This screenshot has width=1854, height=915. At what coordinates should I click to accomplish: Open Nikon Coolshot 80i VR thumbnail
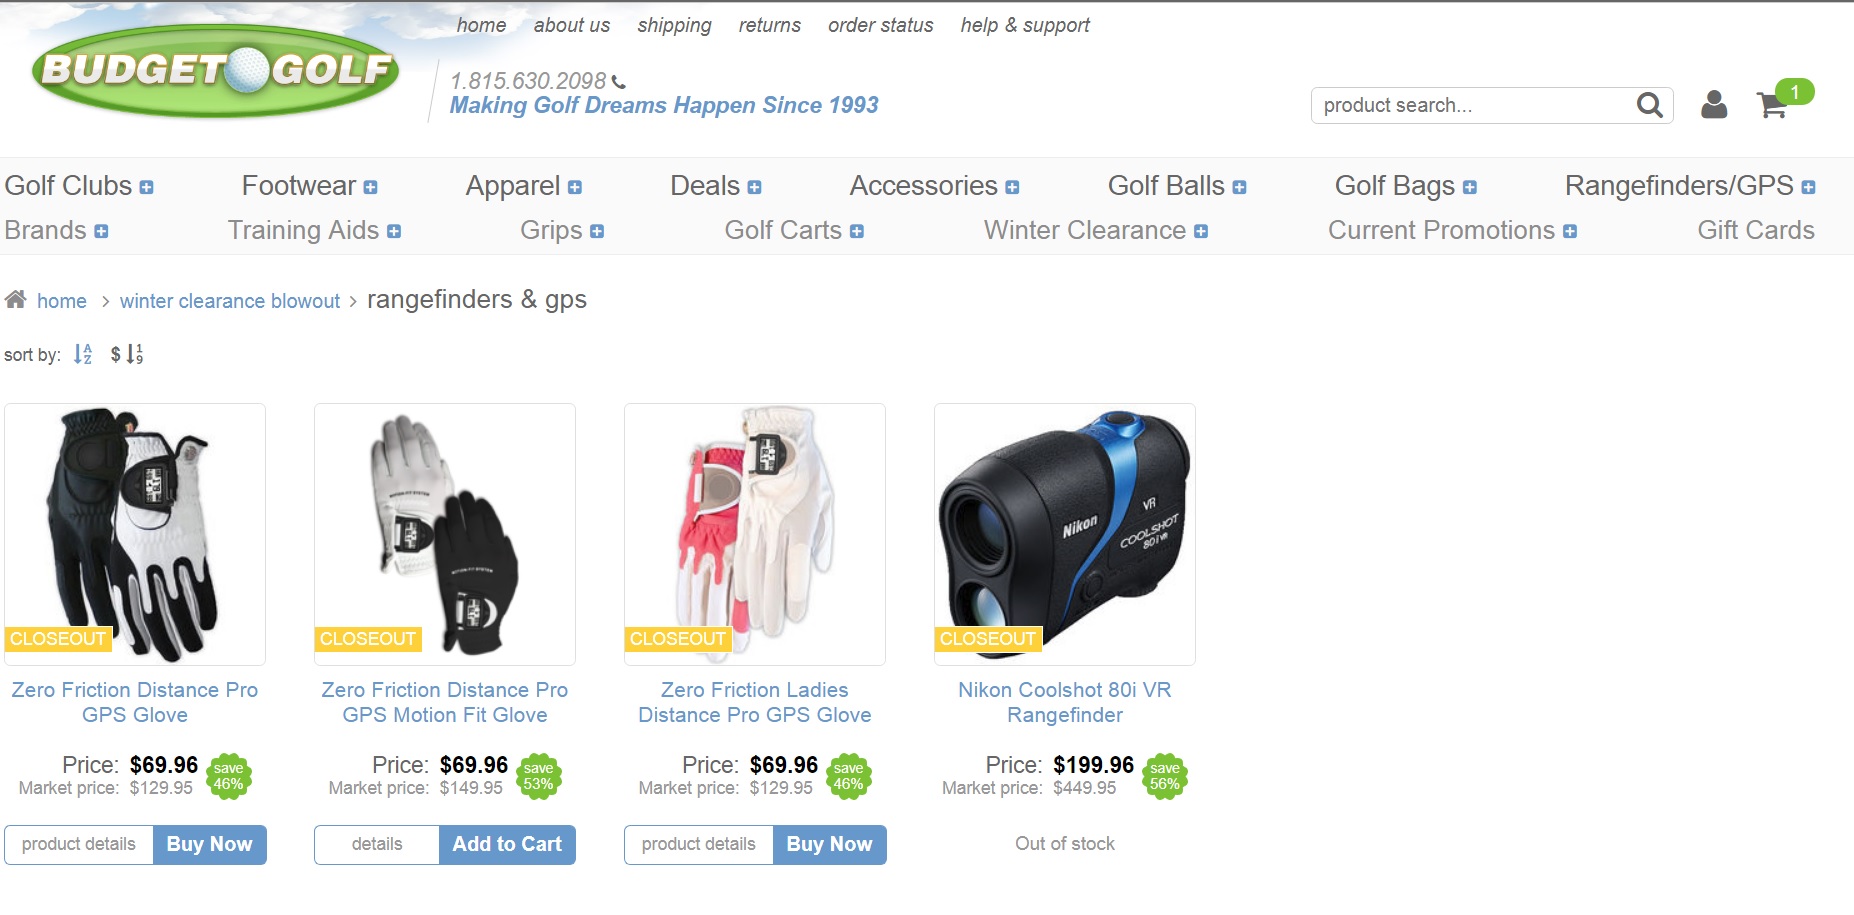pos(1065,534)
